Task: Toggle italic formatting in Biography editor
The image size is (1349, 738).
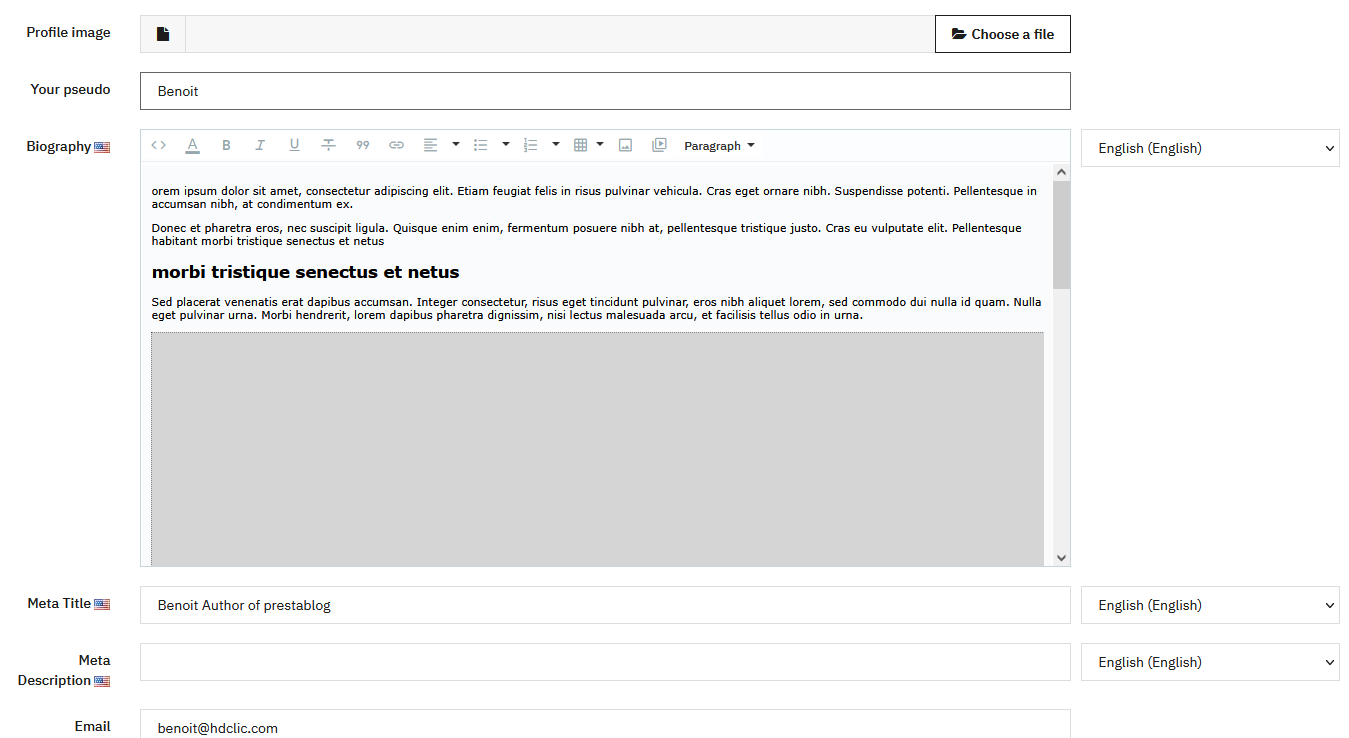Action: (x=260, y=145)
